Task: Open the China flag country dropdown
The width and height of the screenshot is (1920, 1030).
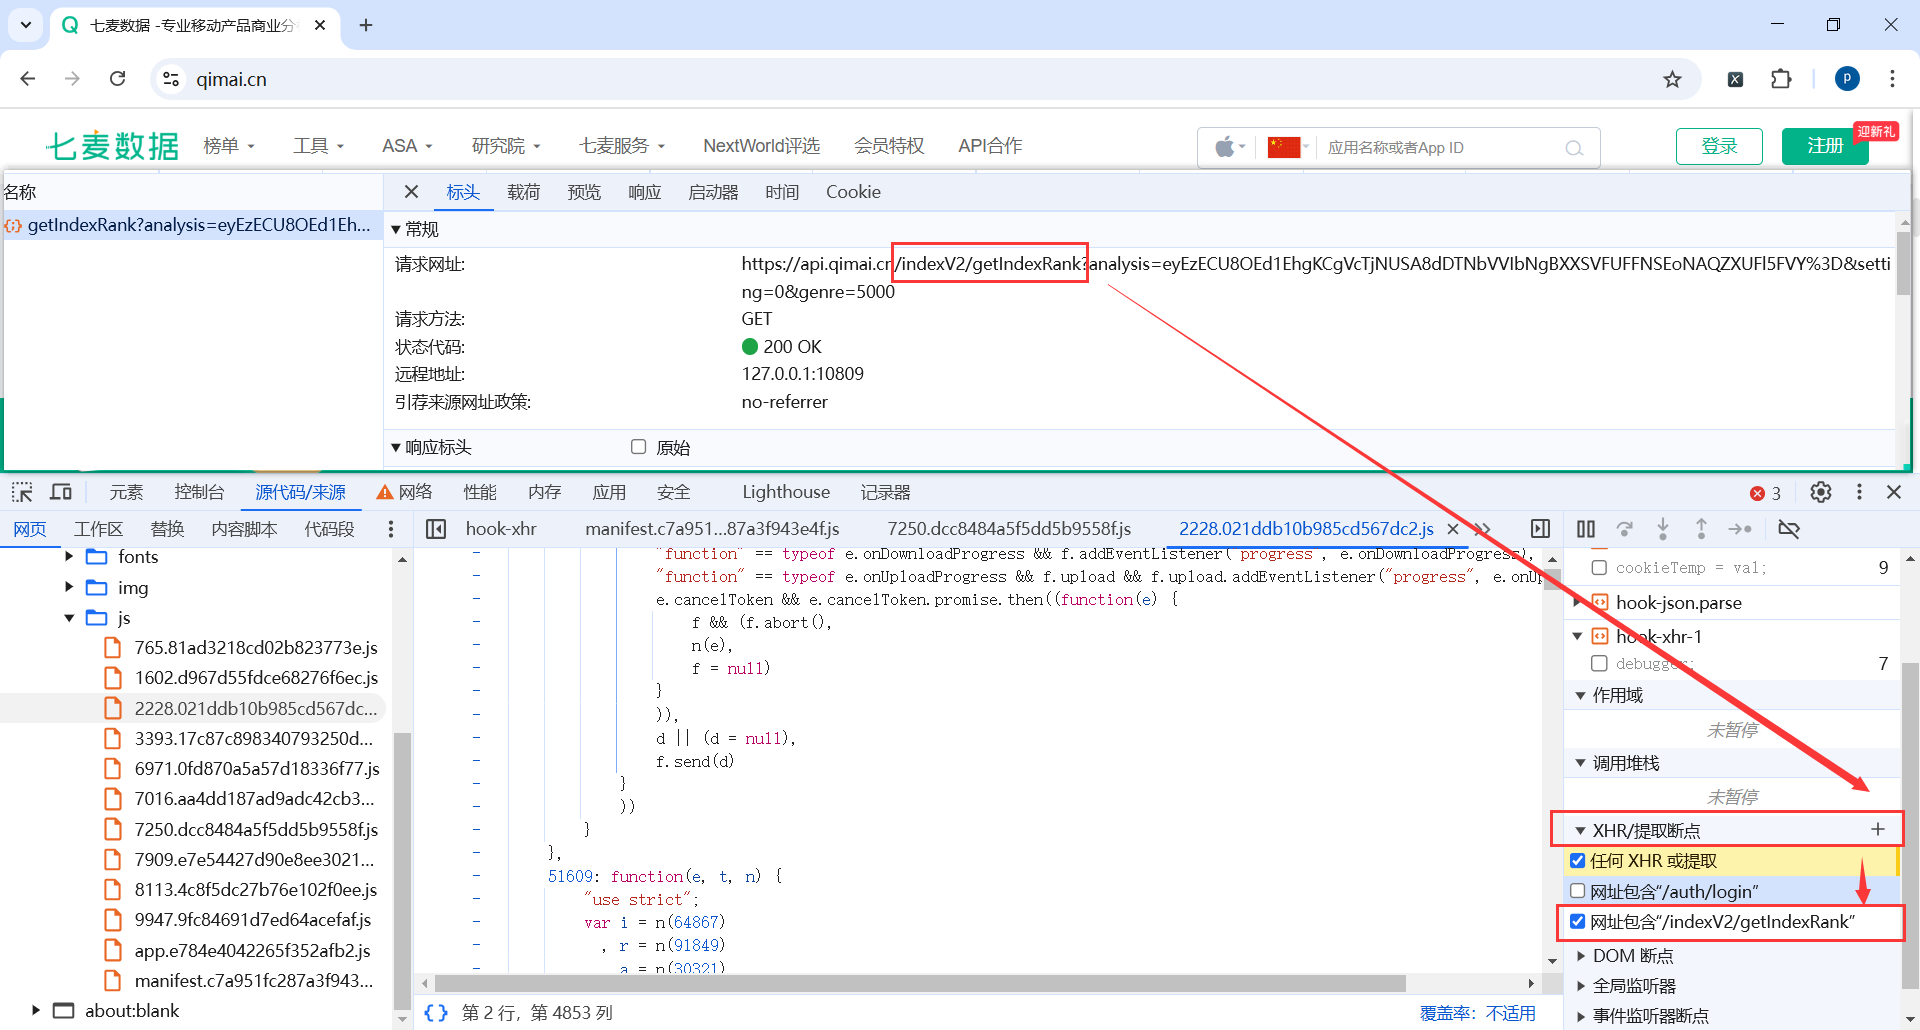Action: tap(1288, 148)
